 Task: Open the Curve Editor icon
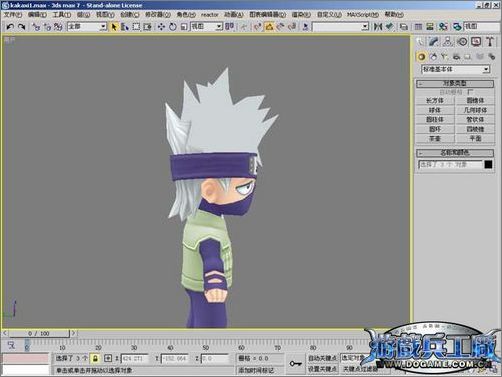(x=418, y=27)
